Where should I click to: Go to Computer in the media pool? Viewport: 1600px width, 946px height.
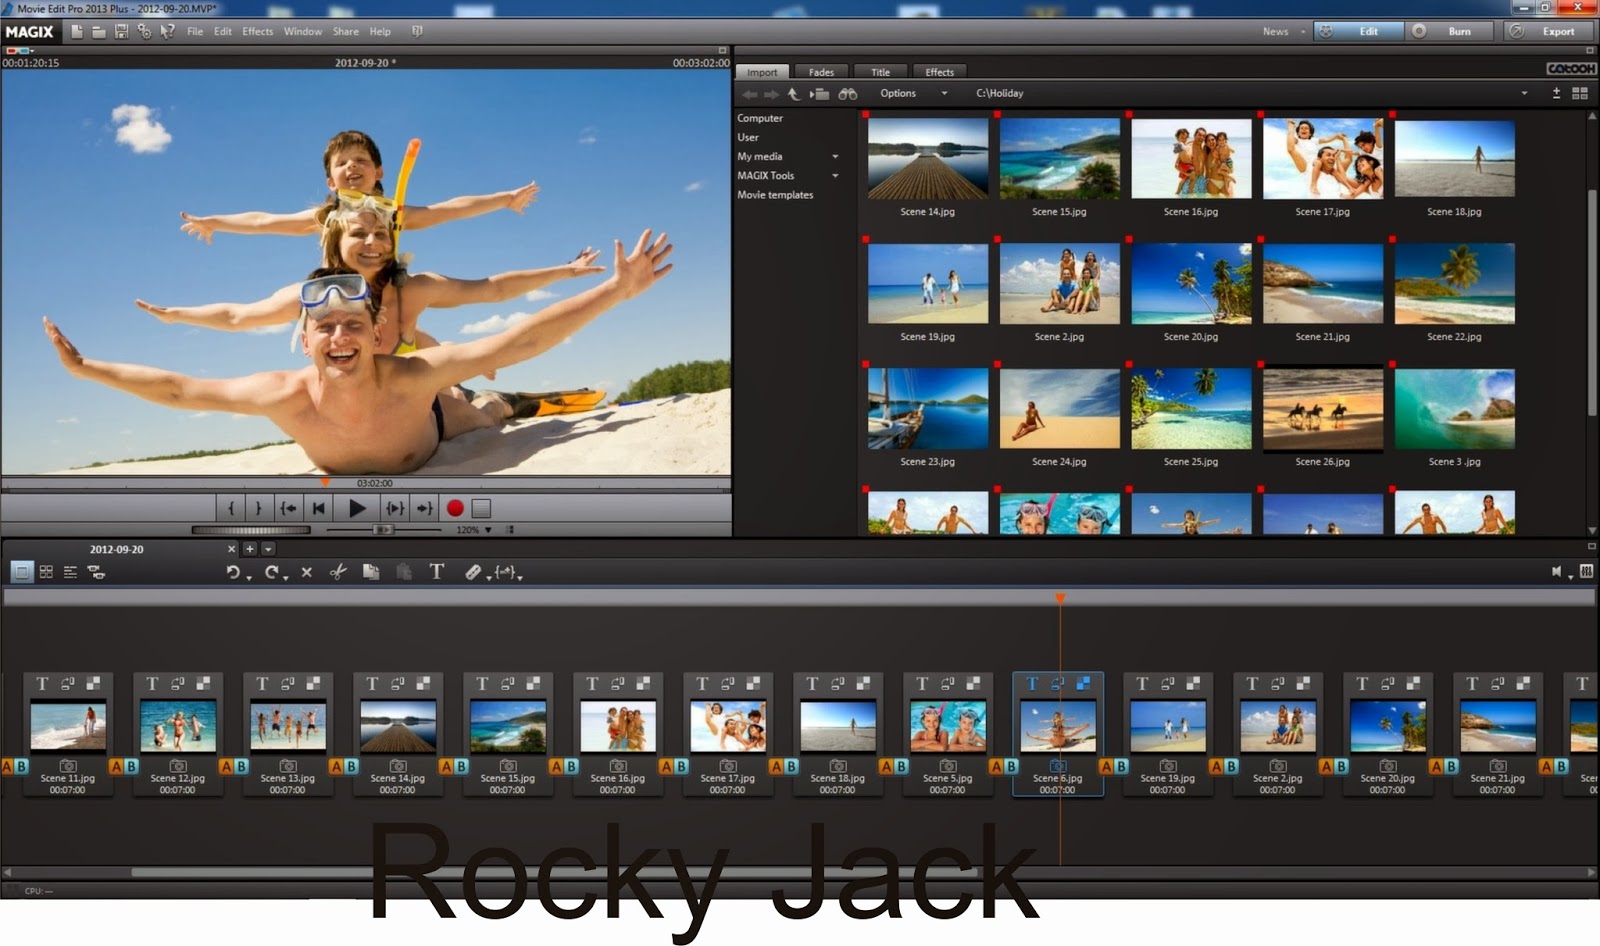click(760, 118)
